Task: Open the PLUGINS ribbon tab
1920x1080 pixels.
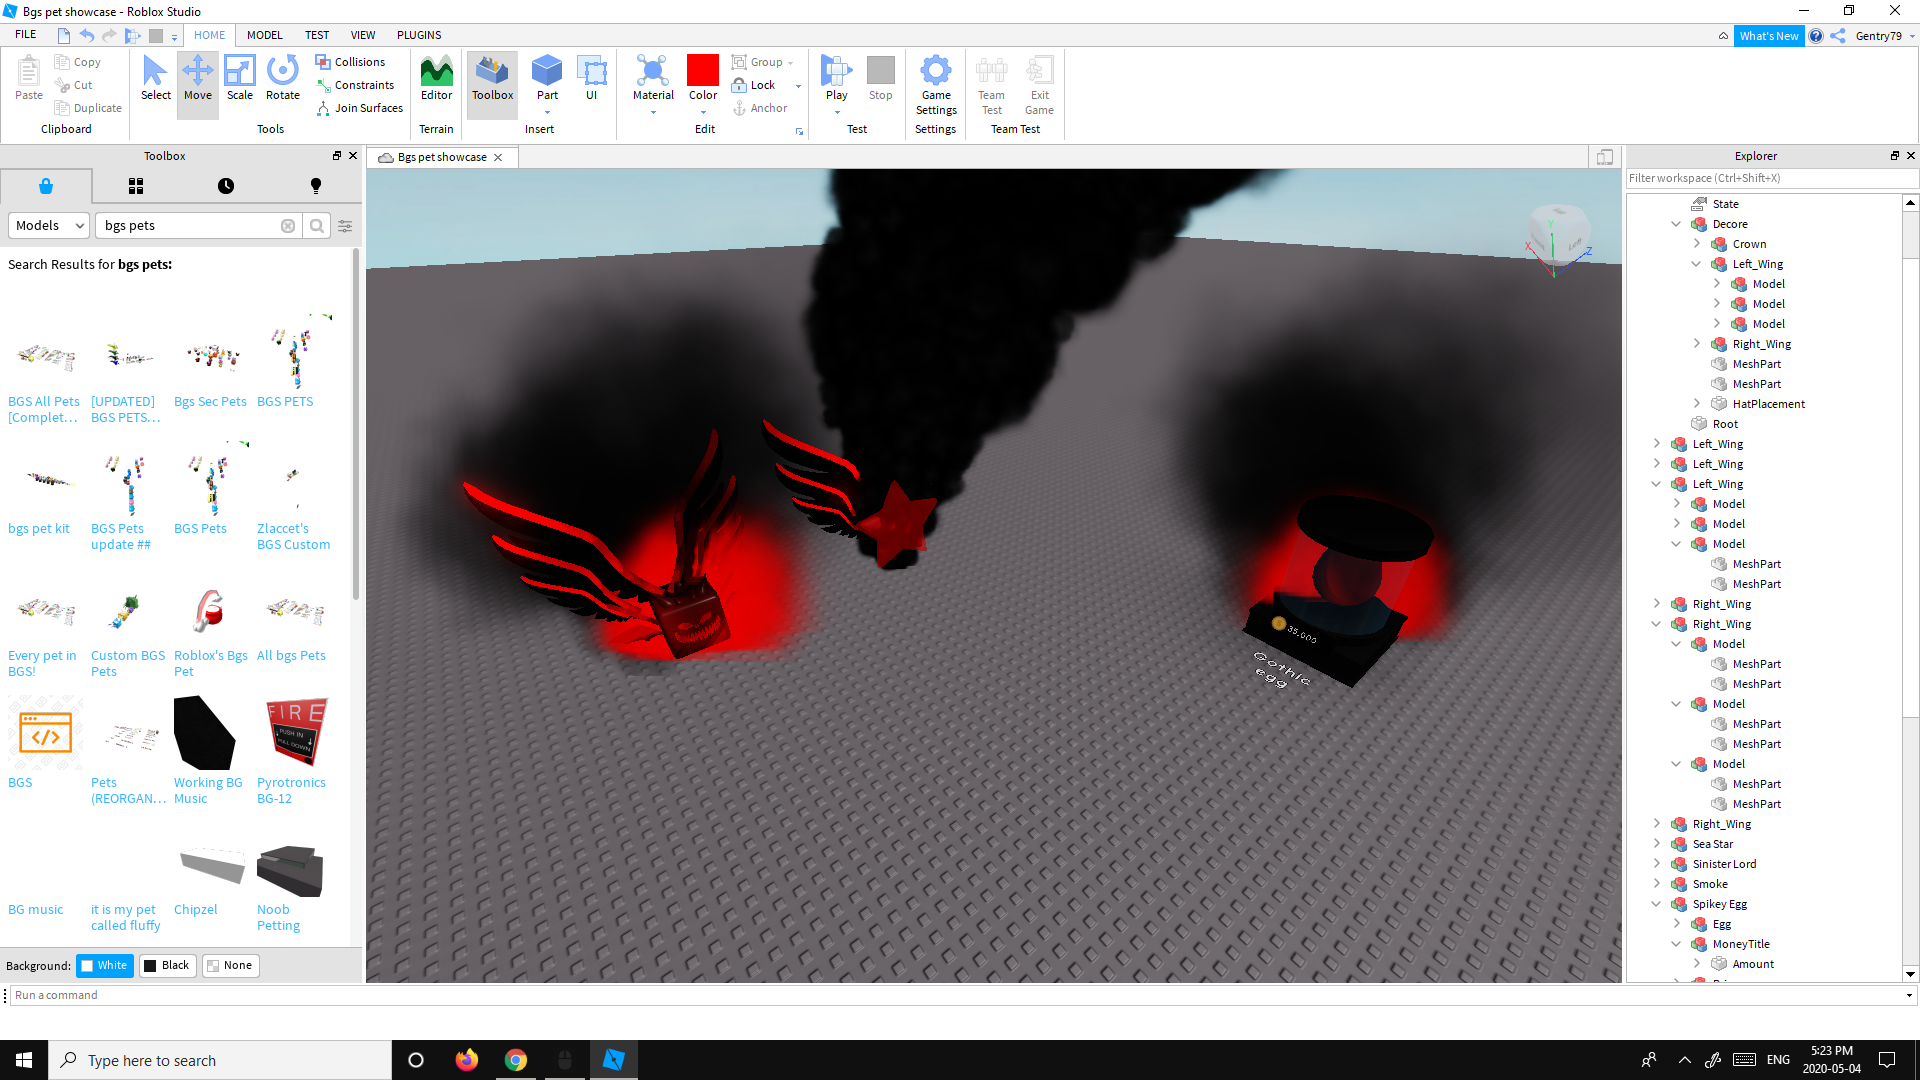Action: tap(418, 35)
